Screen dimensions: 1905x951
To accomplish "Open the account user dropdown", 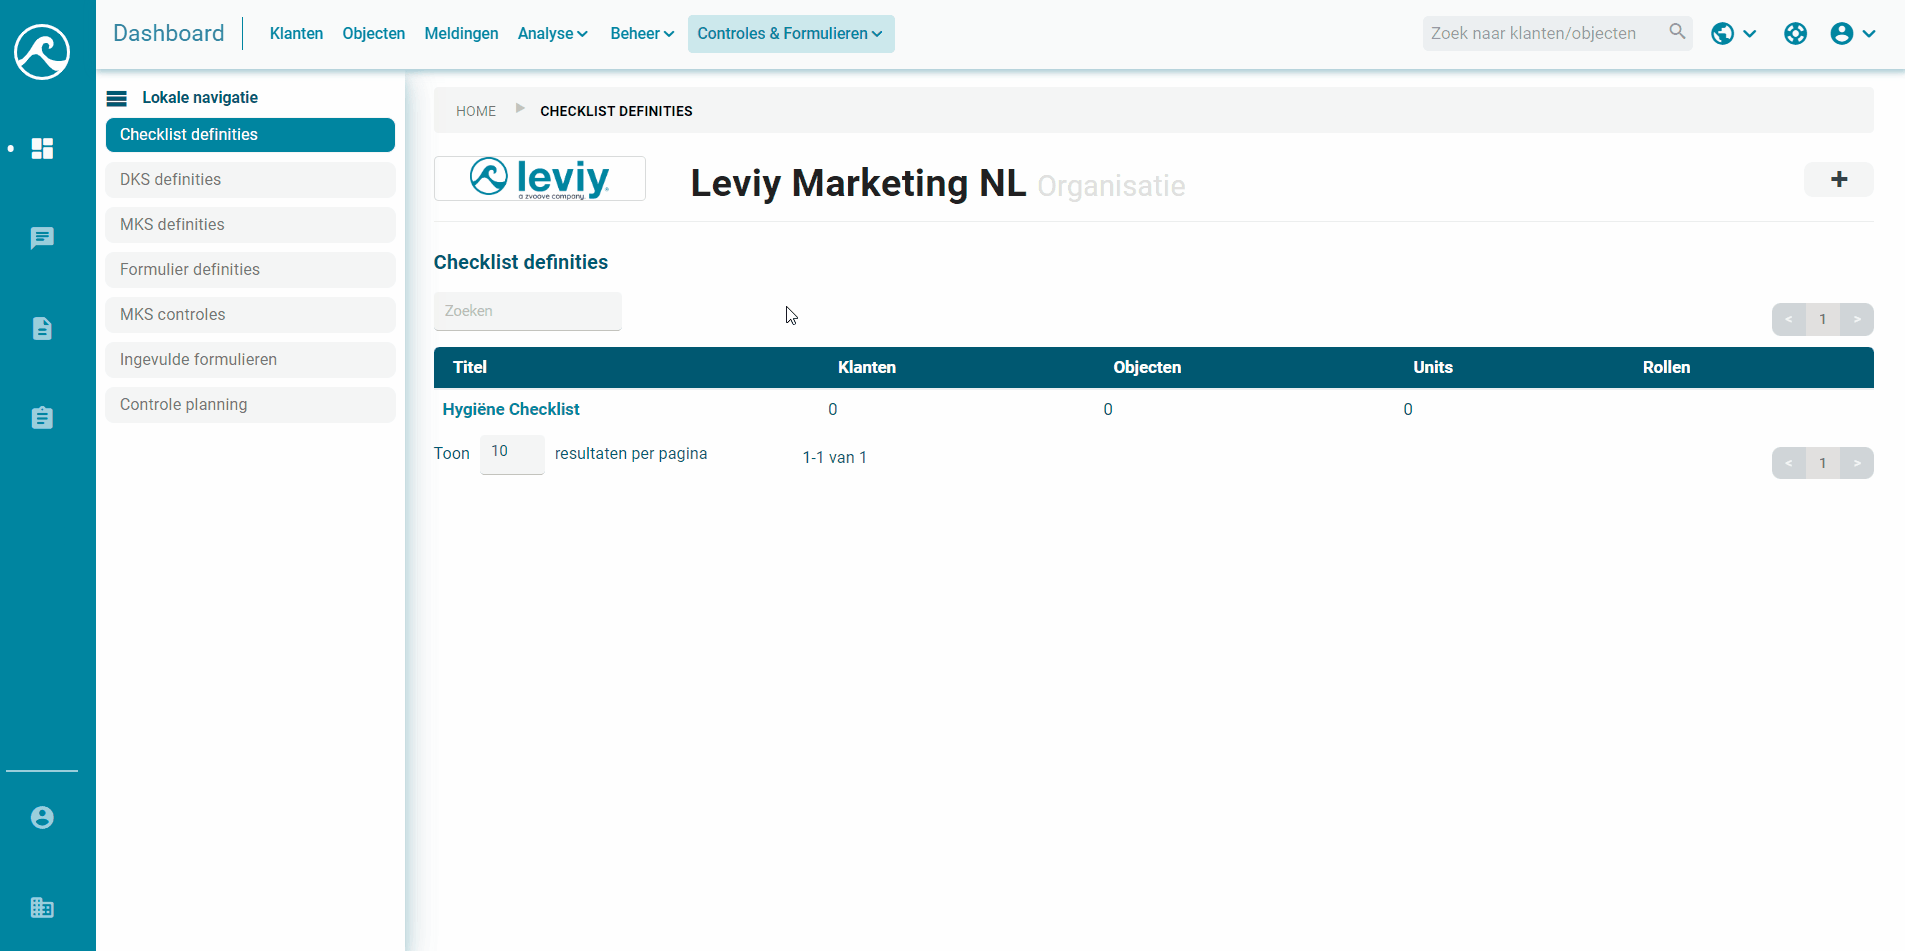I will tap(1852, 34).
